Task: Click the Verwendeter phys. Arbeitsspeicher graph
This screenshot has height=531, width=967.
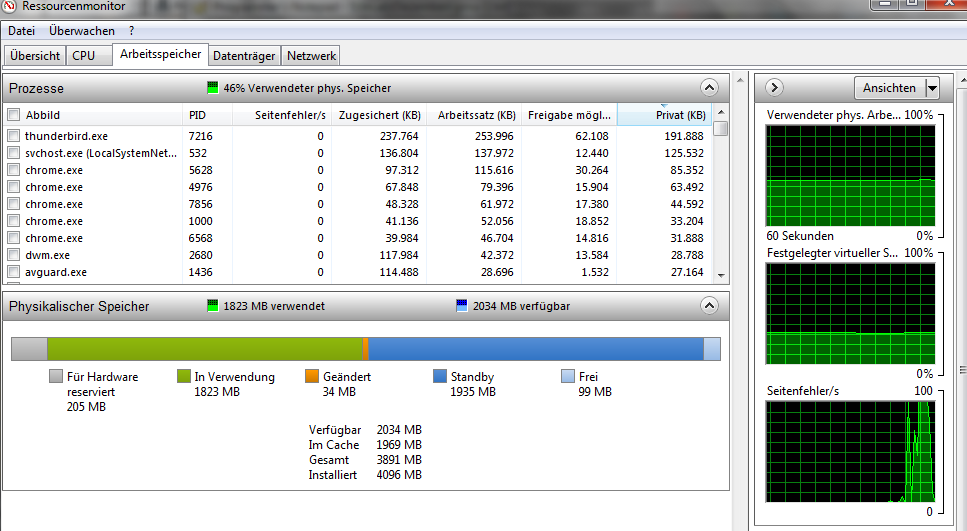Action: point(850,176)
